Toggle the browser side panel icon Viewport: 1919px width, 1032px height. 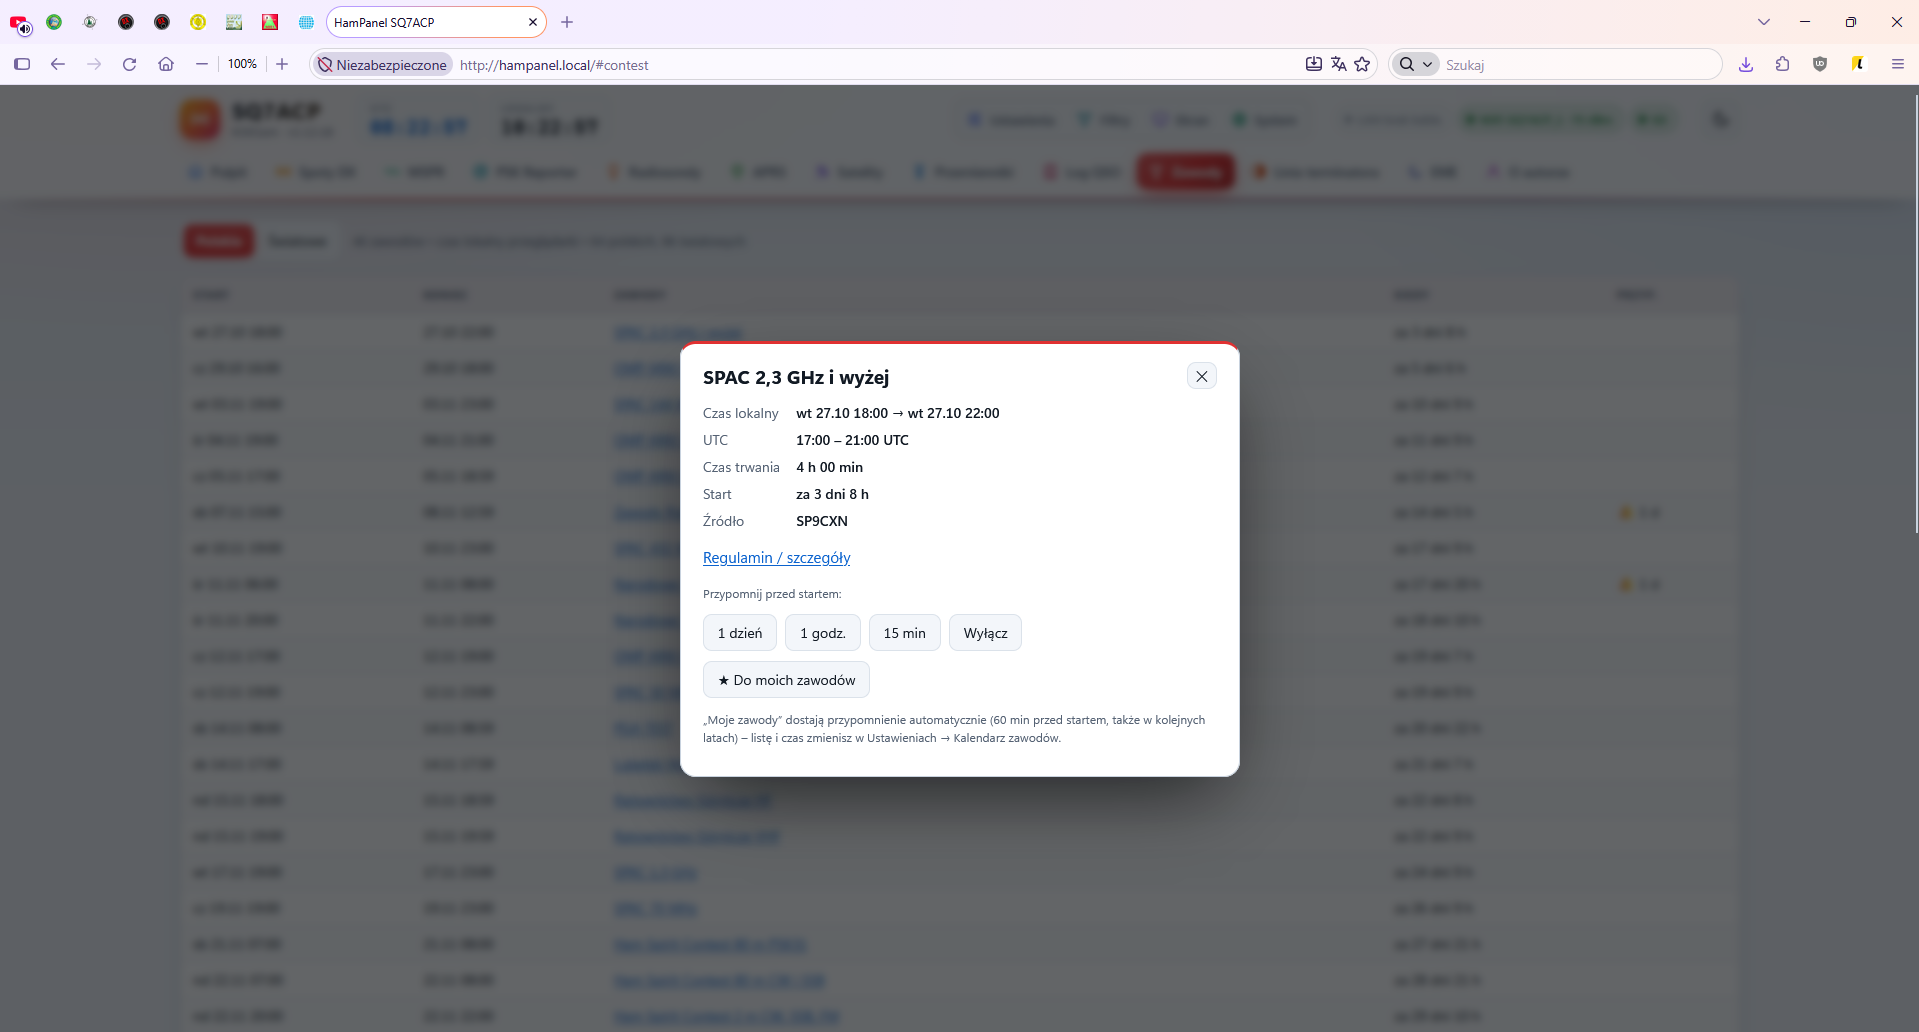pyautogui.click(x=22, y=64)
